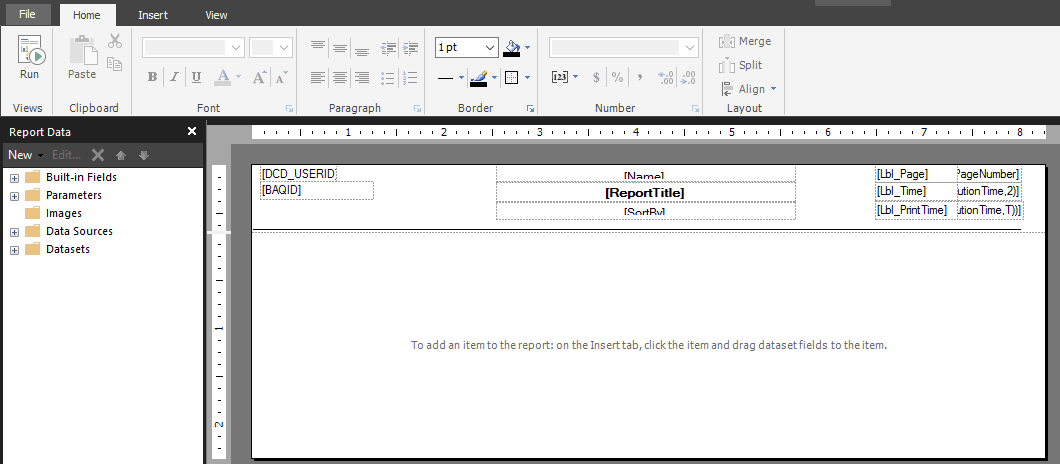The width and height of the screenshot is (1060, 464).
Task: Apply the fill color paint bucket
Action: coord(512,47)
